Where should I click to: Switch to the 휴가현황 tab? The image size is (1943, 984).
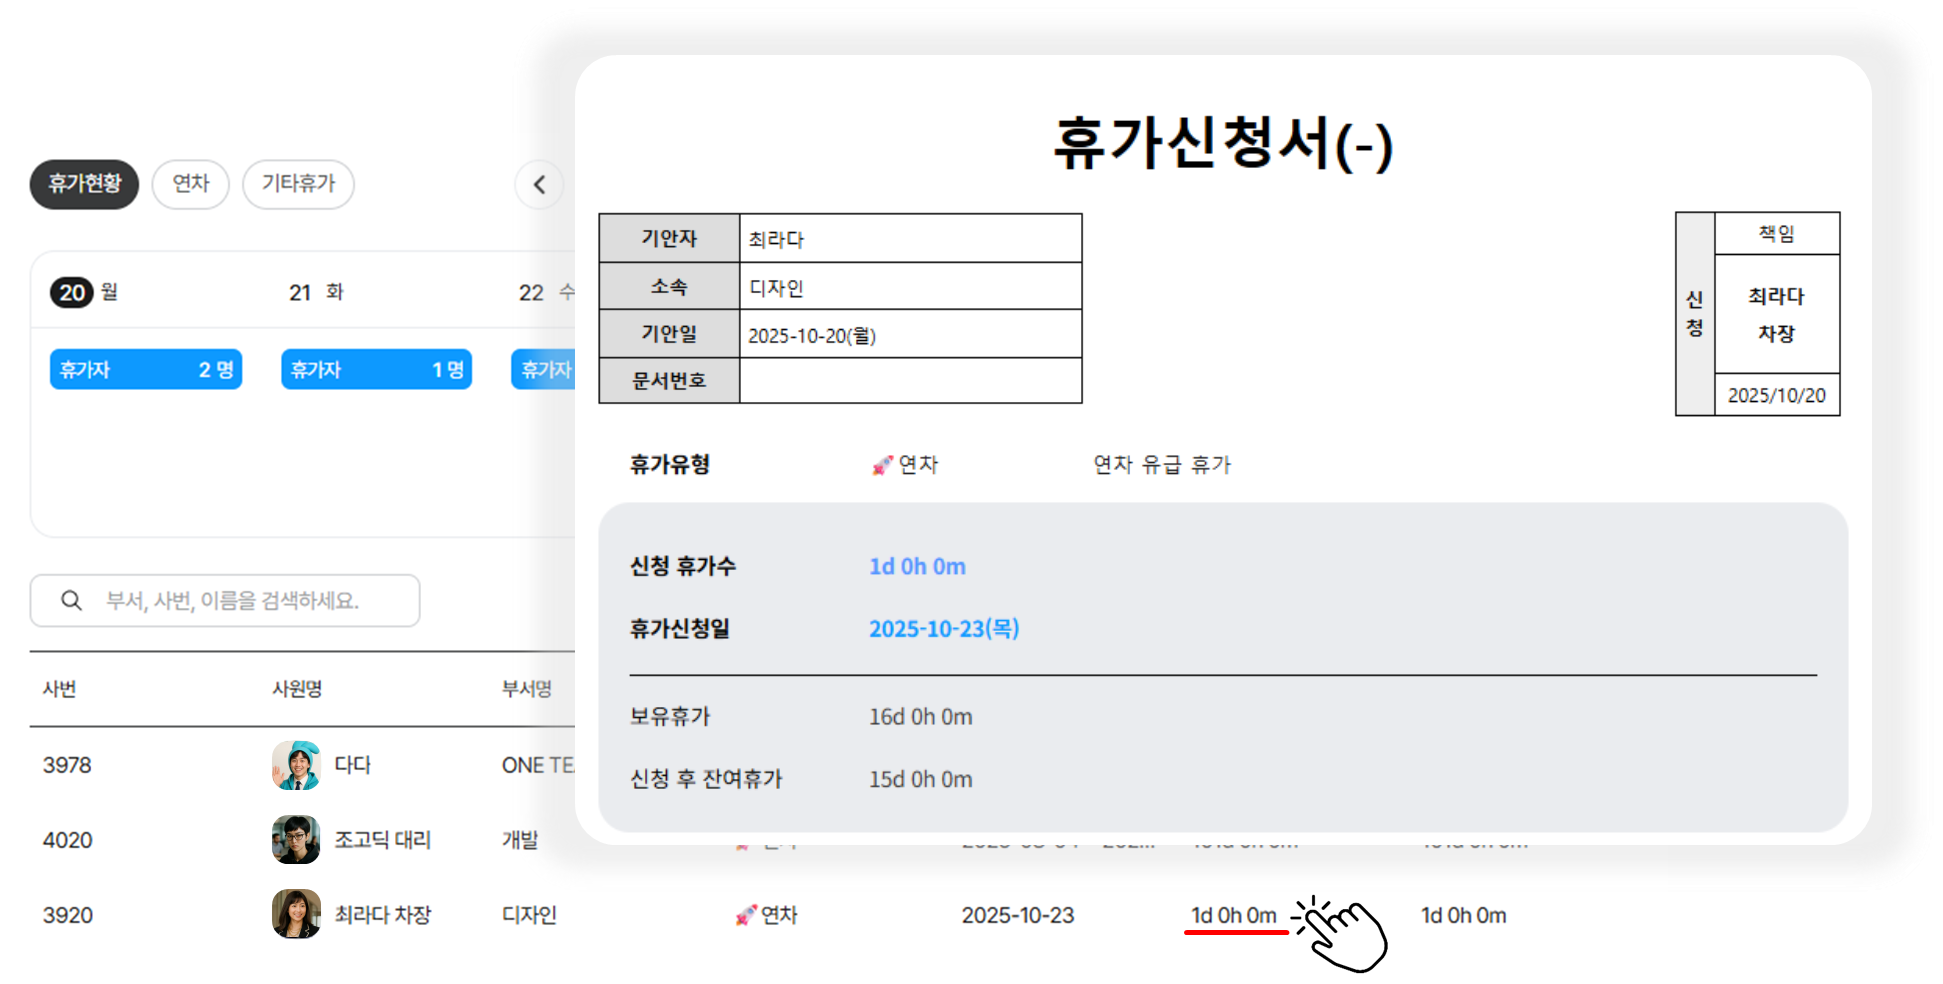point(84,184)
